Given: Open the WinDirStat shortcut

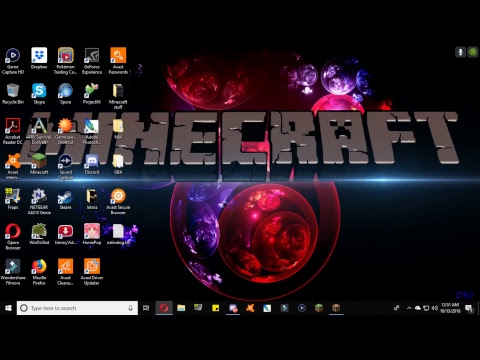Looking at the screenshot, I should pos(39,234).
